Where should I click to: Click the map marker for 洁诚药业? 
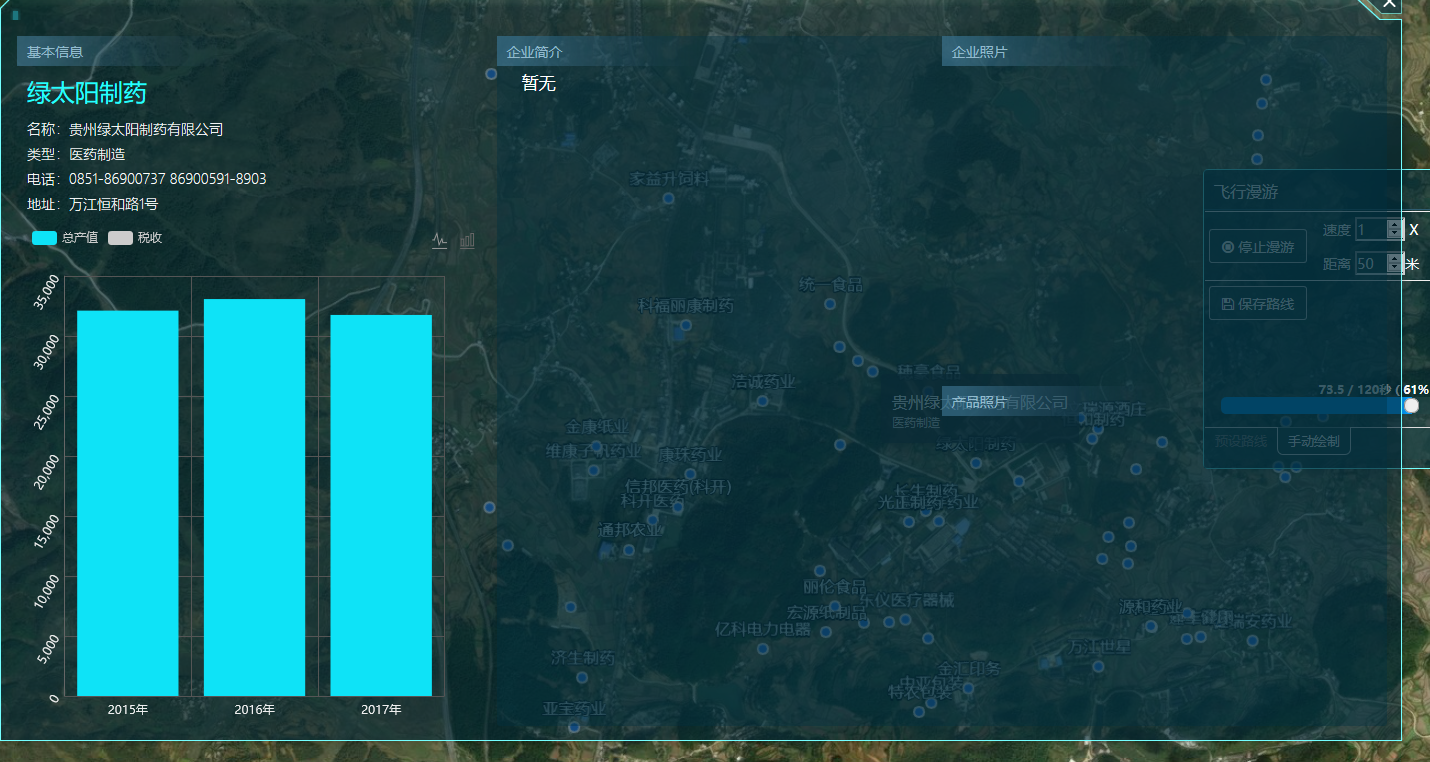click(762, 401)
